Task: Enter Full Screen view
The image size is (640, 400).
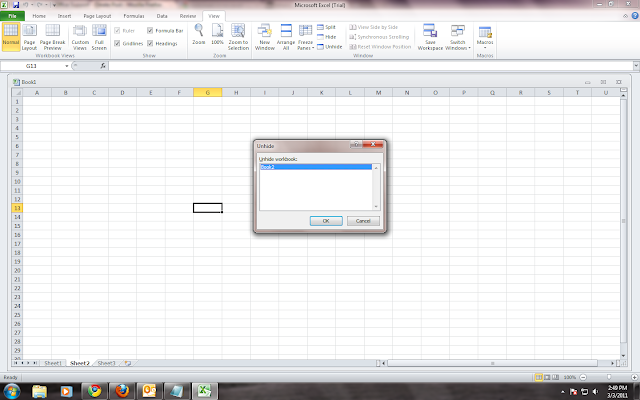Action: tap(99, 37)
